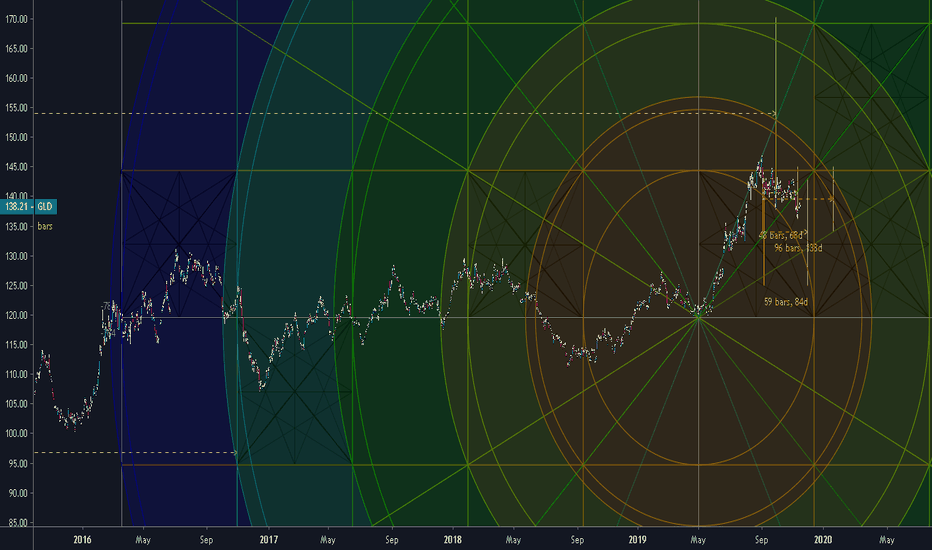Click the 155.00 price axis label
This screenshot has width=932, height=550.
(17, 108)
